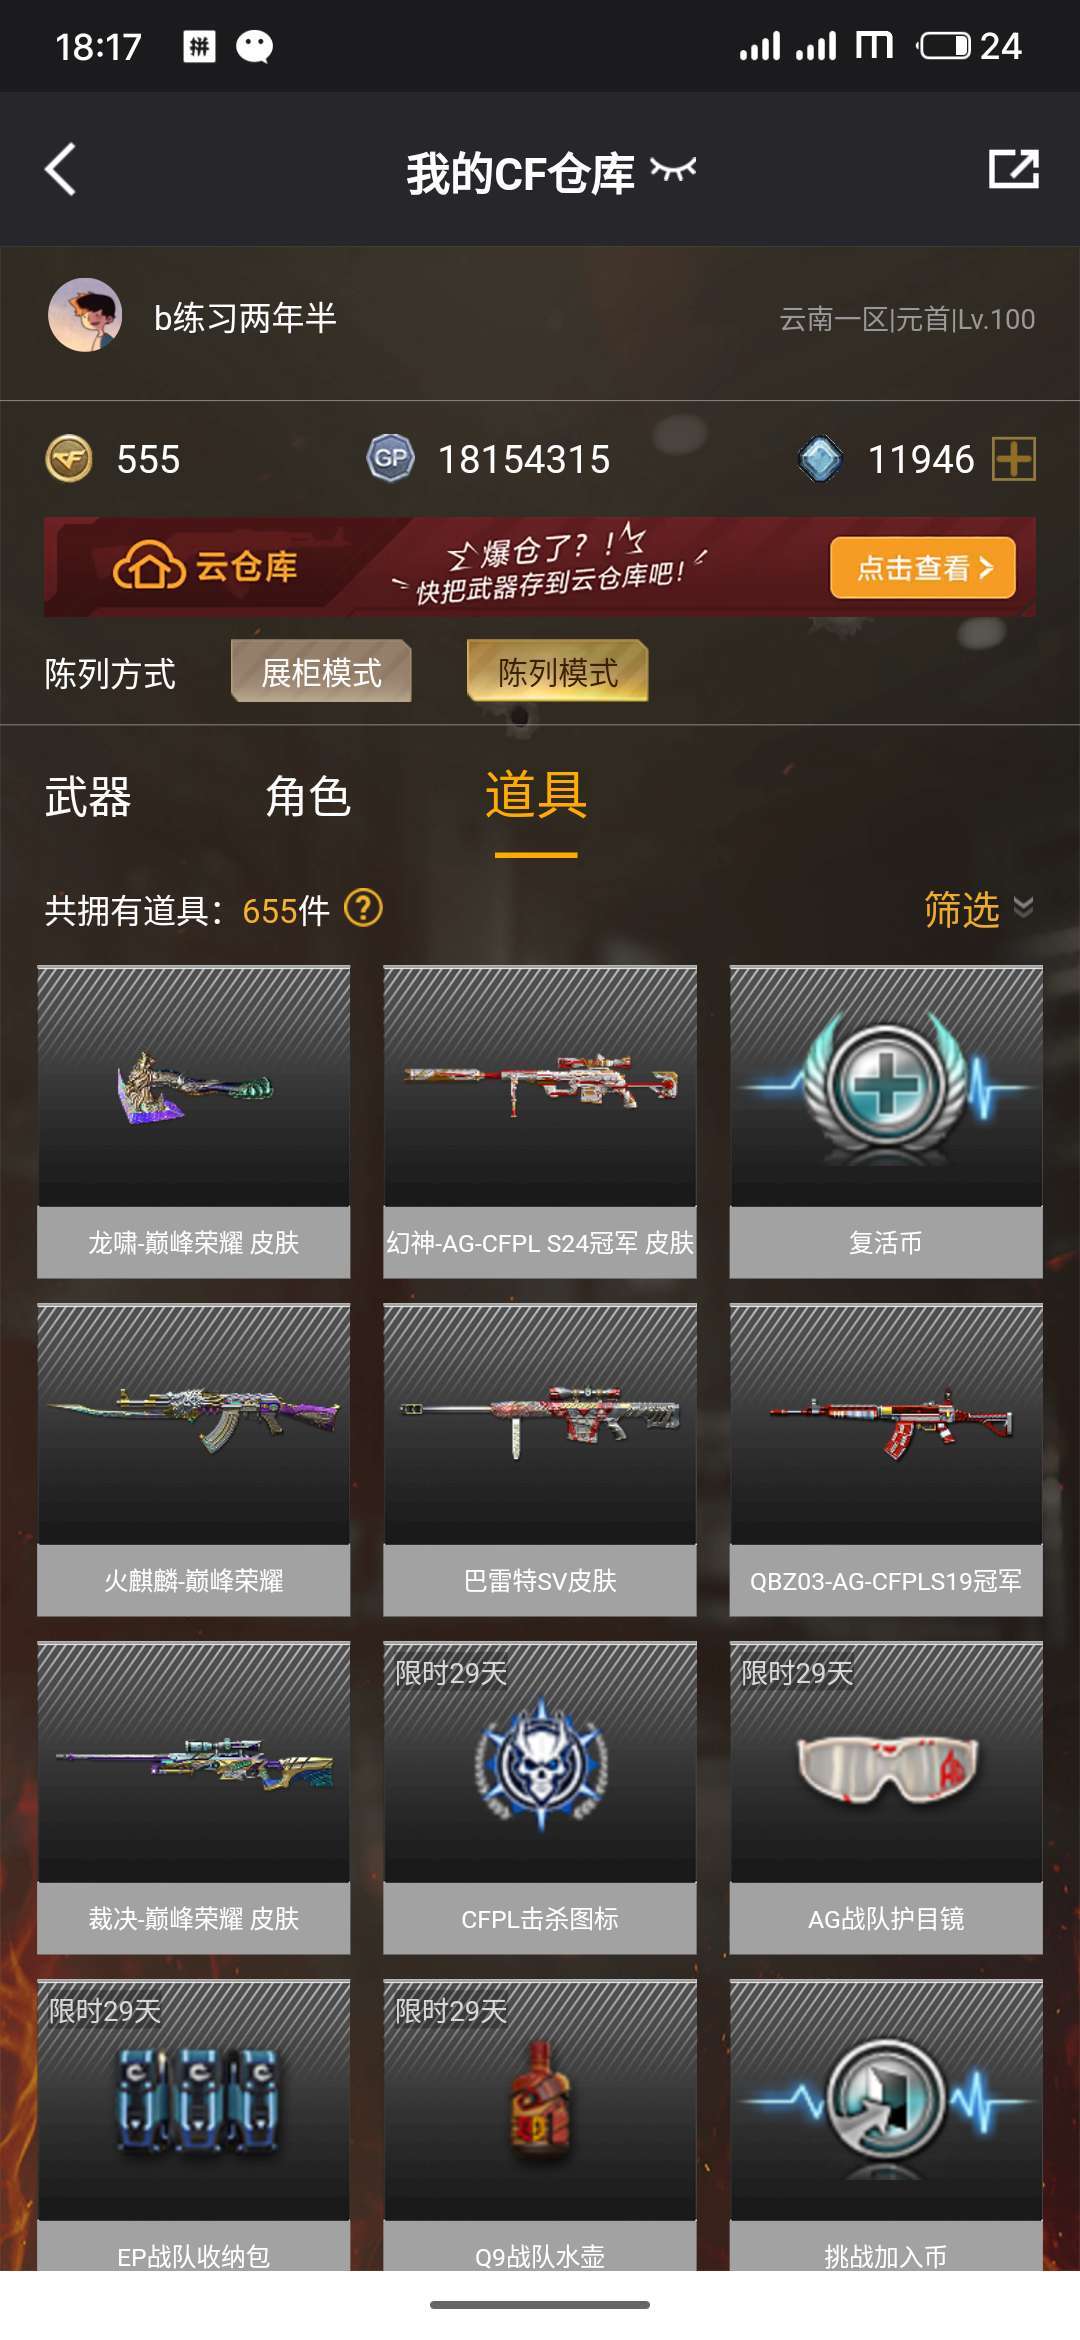Open the CFPL击杀图标 item card
Screen dimensions: 1080x2340
(540, 1798)
